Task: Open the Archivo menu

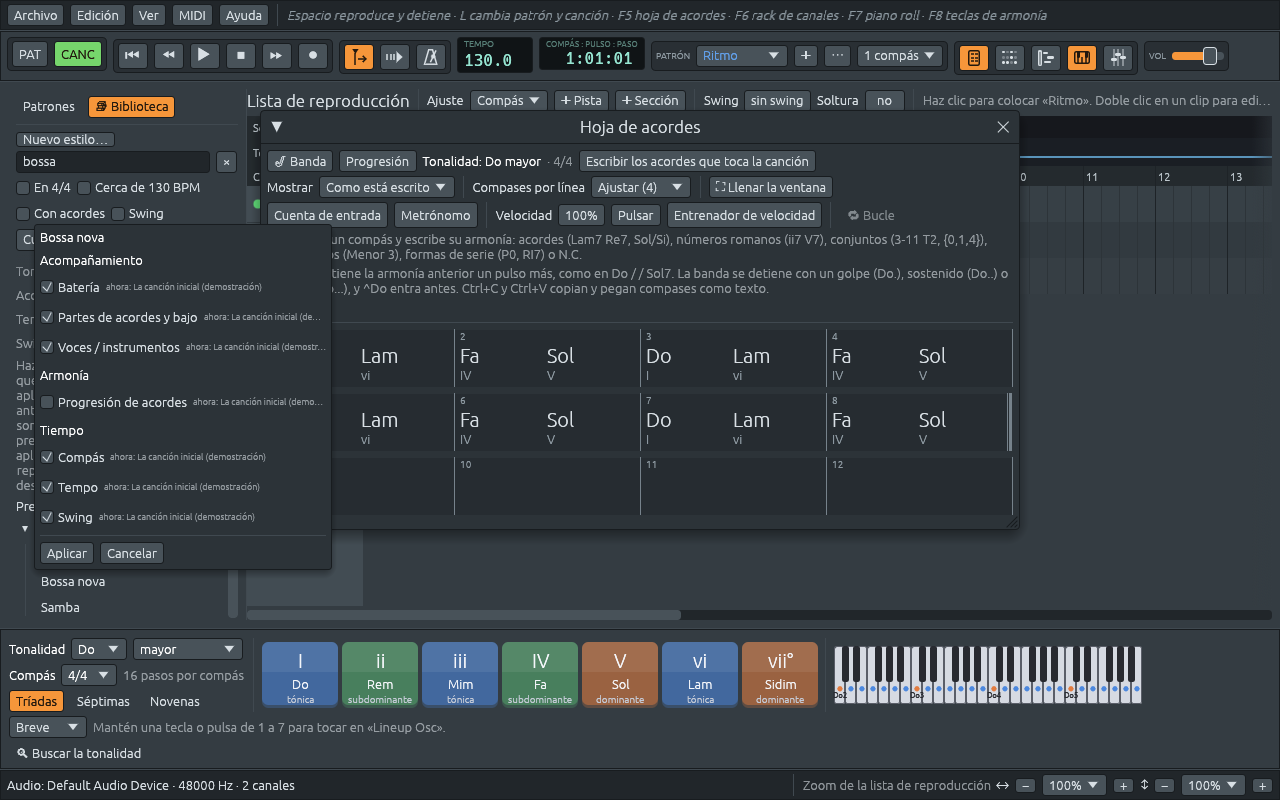Action: coord(35,15)
